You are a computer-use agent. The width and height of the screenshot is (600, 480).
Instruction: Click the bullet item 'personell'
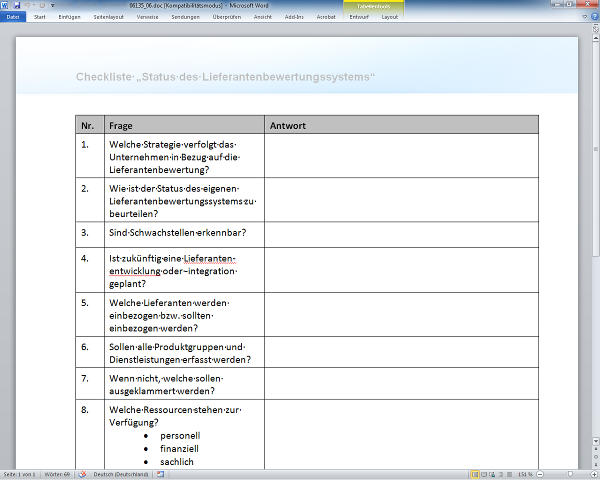[180, 436]
